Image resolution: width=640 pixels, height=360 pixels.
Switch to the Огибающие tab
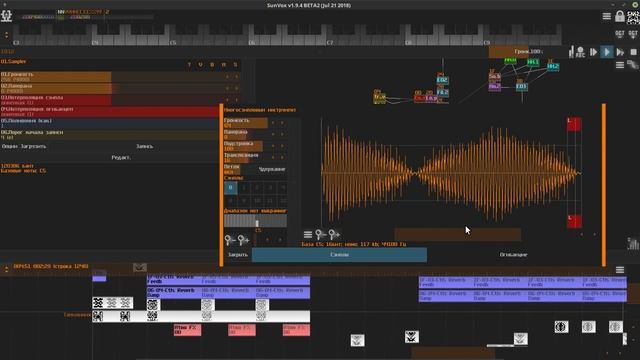513,254
